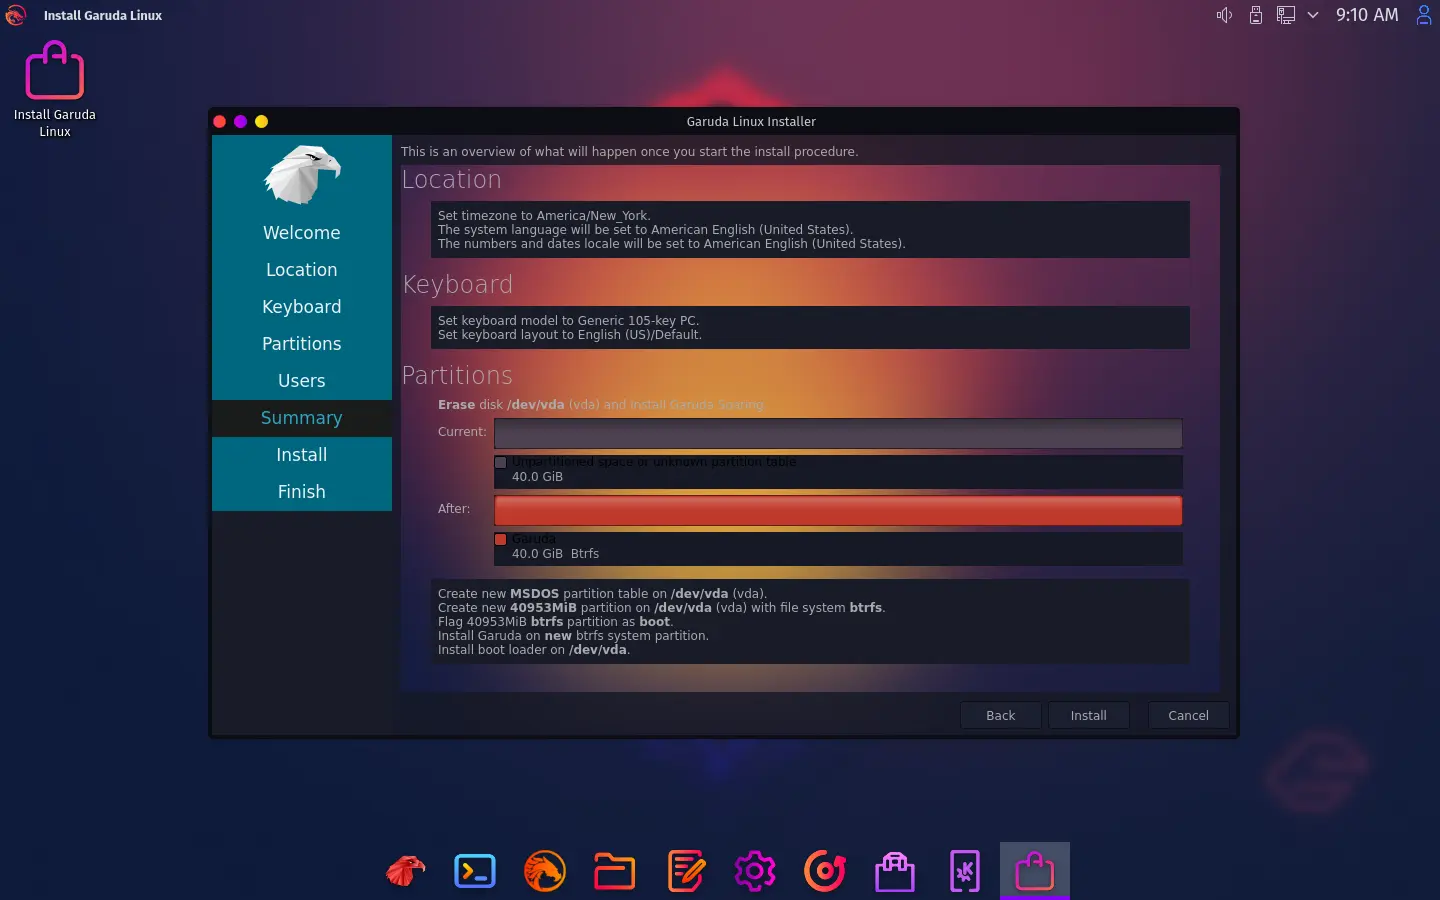Click the red After partition bar

pos(838,510)
